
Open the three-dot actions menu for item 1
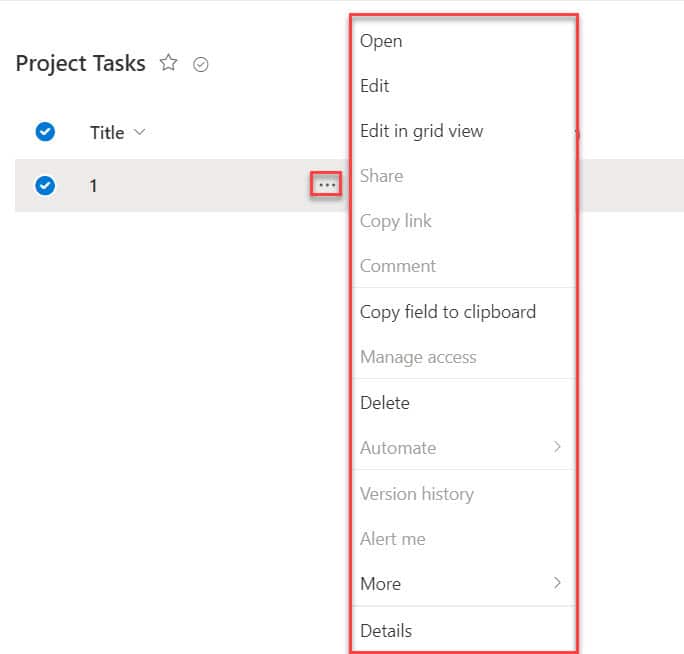326,185
